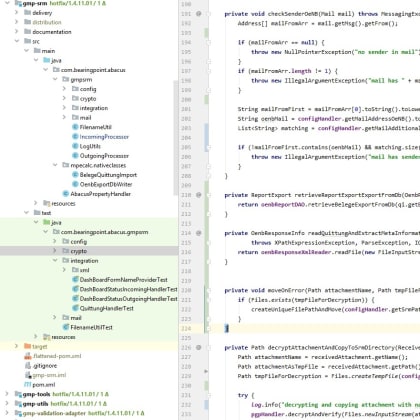This screenshot has height=420, width=420.
Task: Expand the gmp-validation-adapter module
Action: [x=7, y=413]
